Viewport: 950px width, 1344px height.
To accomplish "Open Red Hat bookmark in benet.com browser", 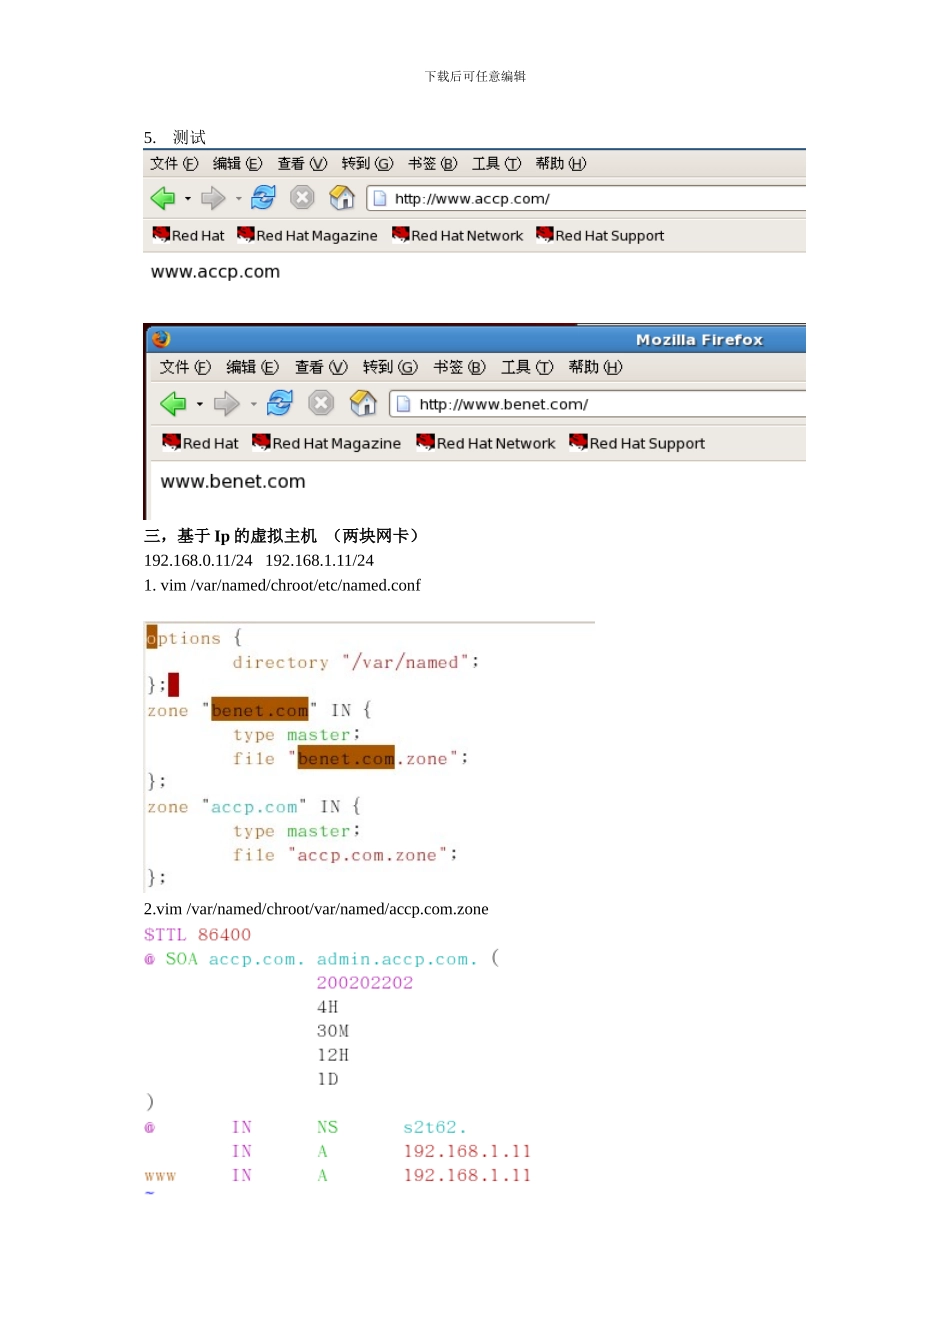I will click(200, 443).
